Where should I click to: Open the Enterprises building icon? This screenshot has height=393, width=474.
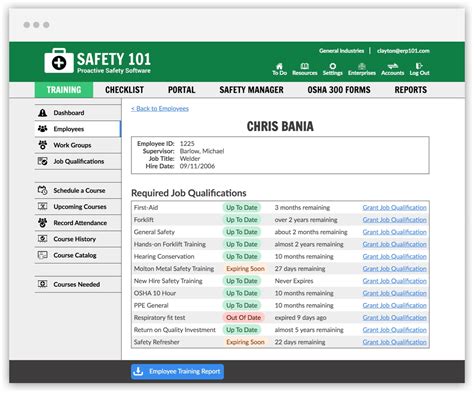(362, 66)
